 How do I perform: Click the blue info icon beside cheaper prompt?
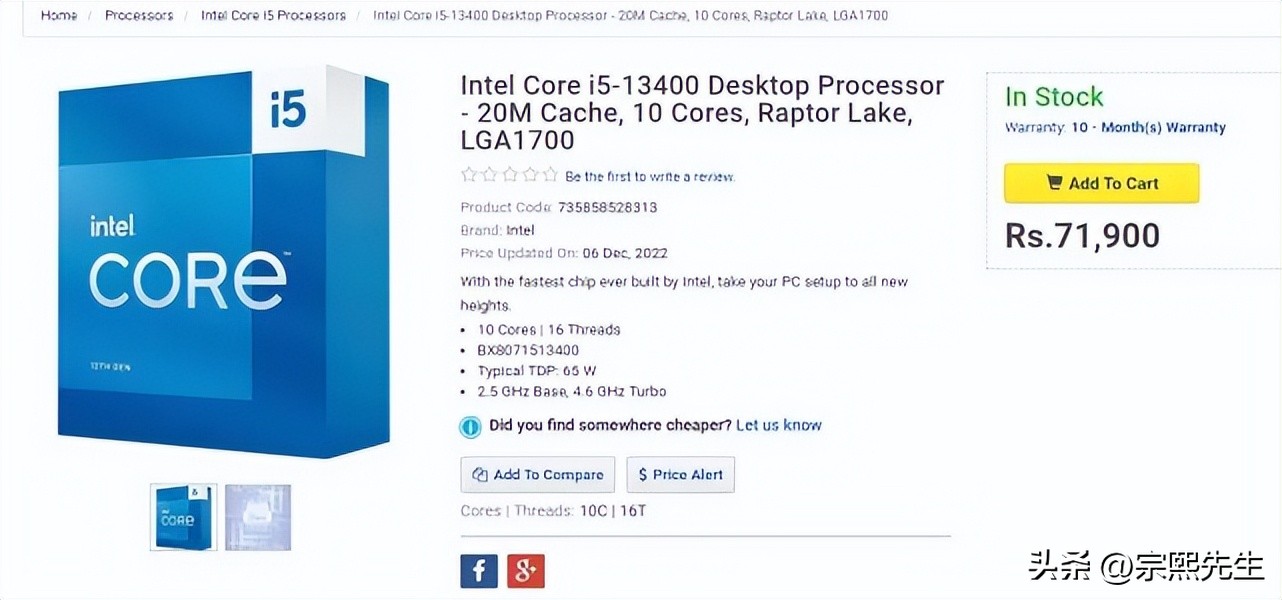click(470, 427)
